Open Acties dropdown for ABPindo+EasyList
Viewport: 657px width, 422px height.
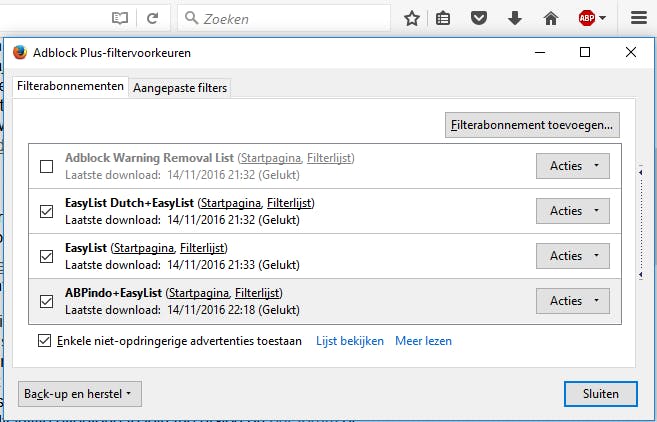coord(572,300)
